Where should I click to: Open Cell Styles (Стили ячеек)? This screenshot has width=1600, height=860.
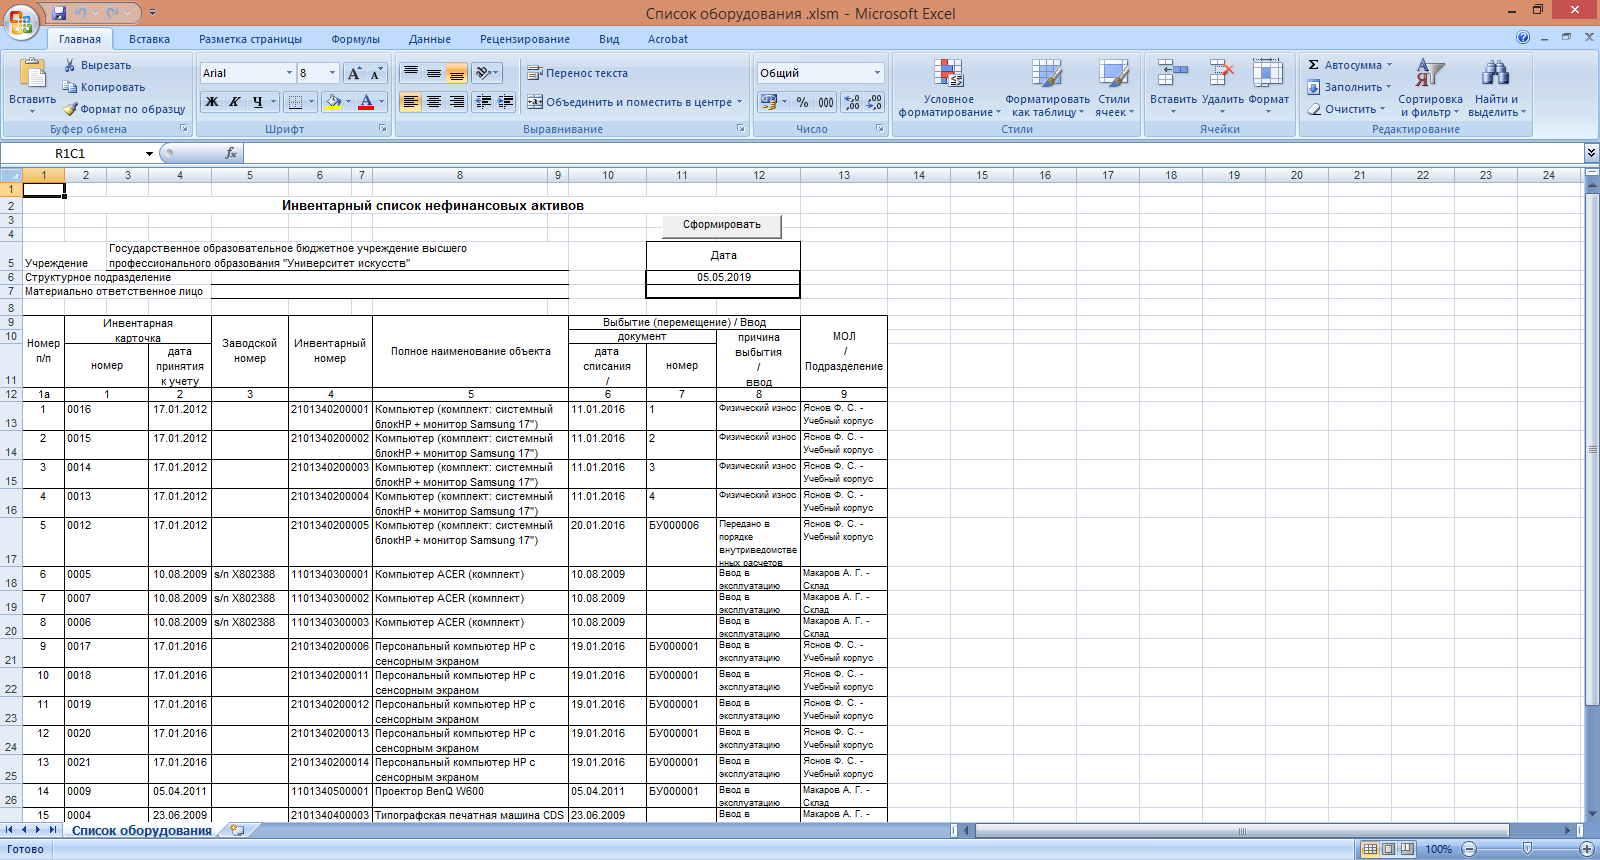tap(1114, 88)
